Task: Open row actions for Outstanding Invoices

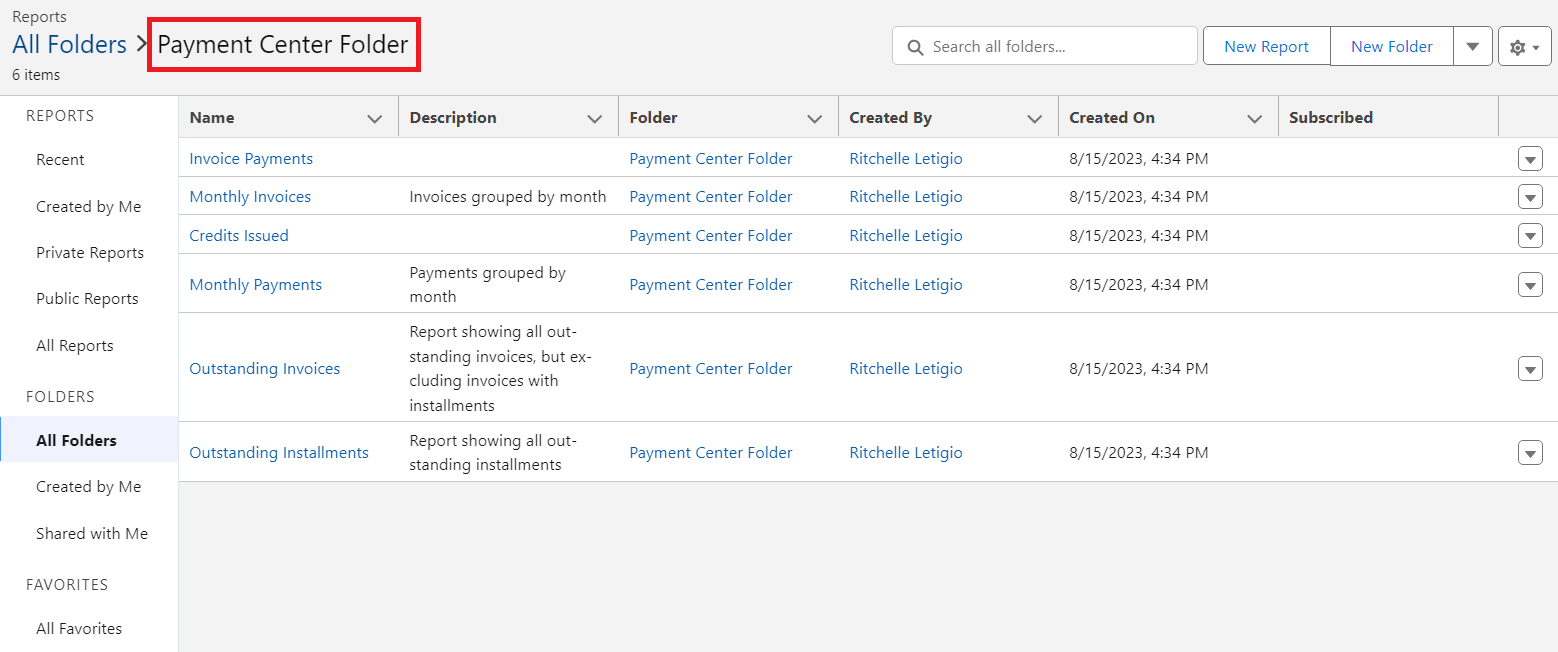Action: pos(1530,369)
